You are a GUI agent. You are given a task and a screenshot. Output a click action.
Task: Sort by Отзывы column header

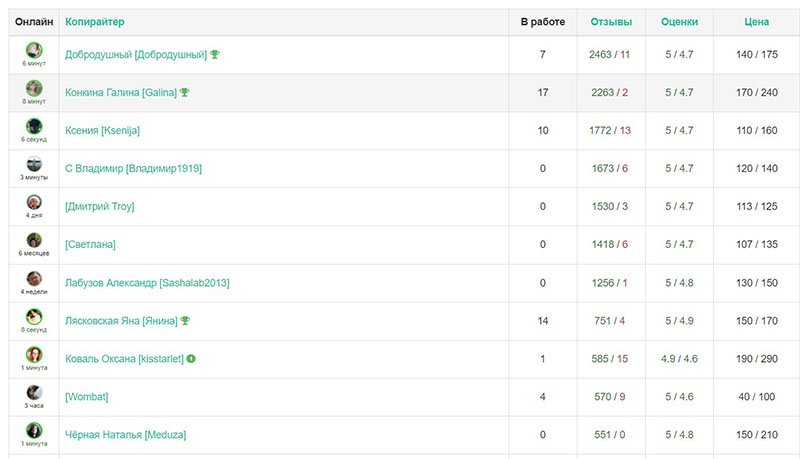click(x=611, y=22)
